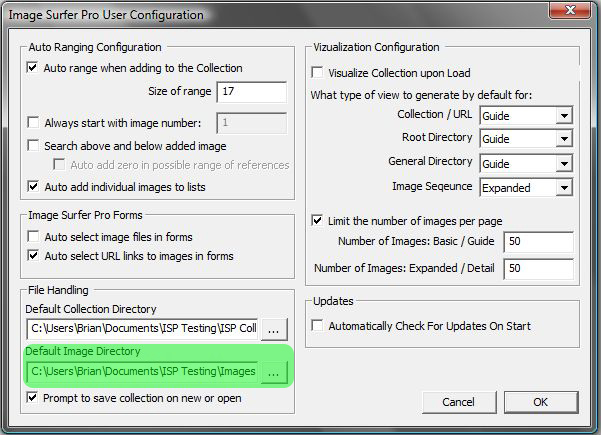Open the General Directory view dropdown
The image size is (601, 435).
(x=526, y=164)
